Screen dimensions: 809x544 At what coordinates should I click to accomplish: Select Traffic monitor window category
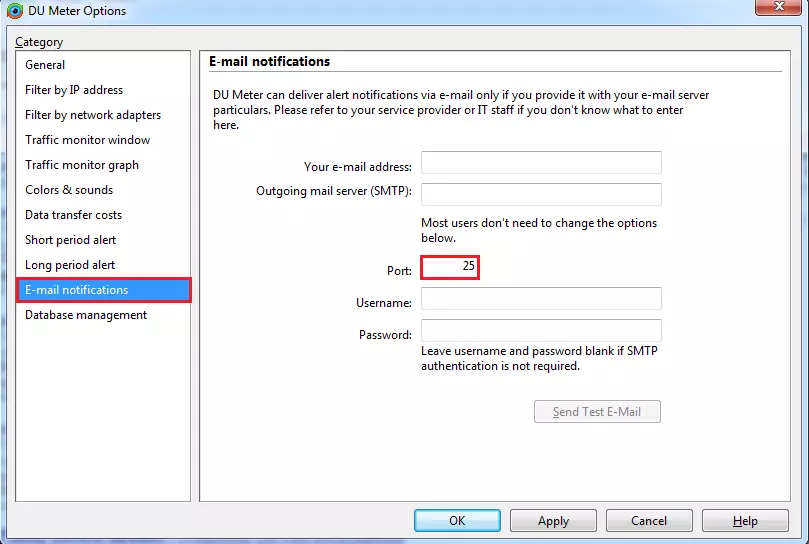[x=103, y=140]
